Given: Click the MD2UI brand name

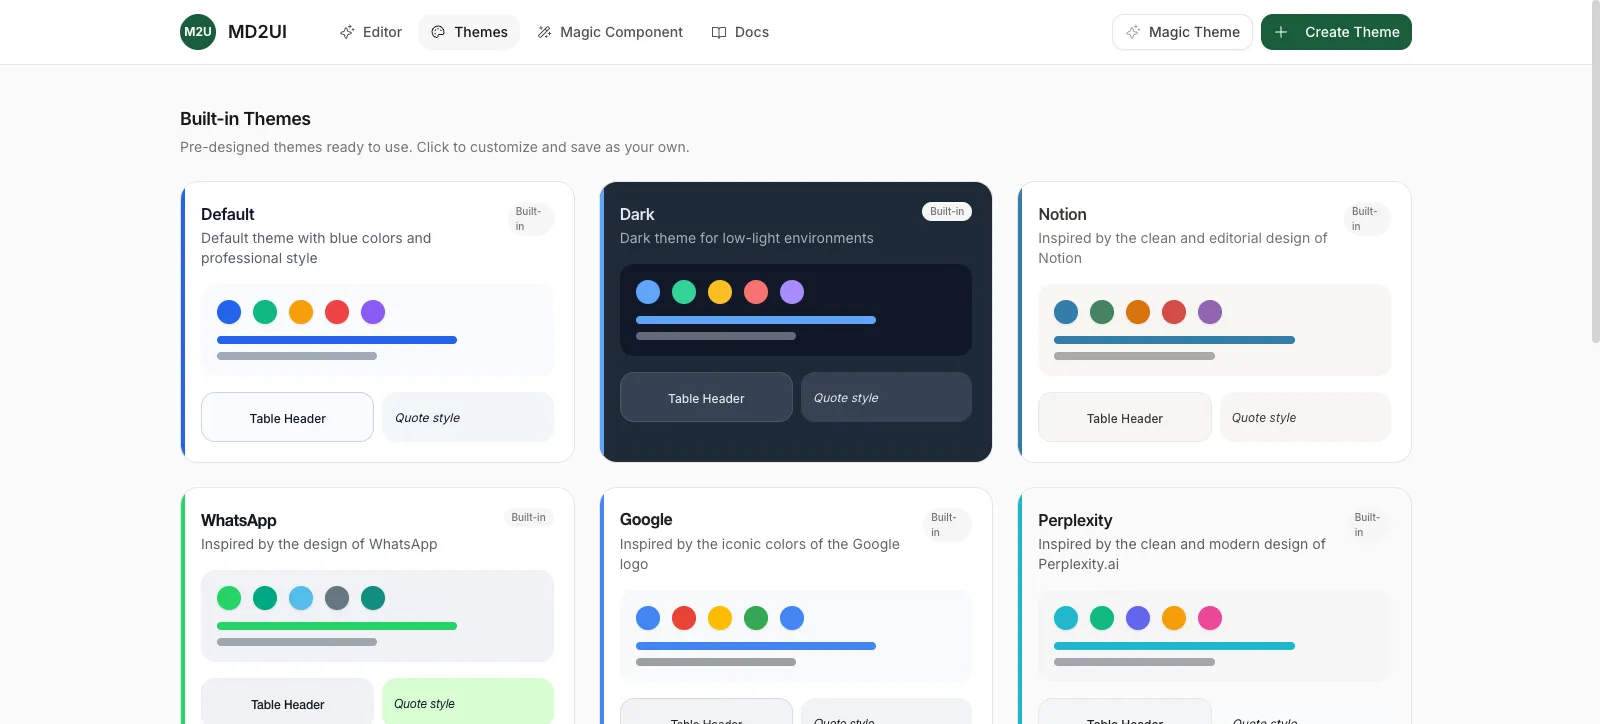Looking at the screenshot, I should (257, 32).
